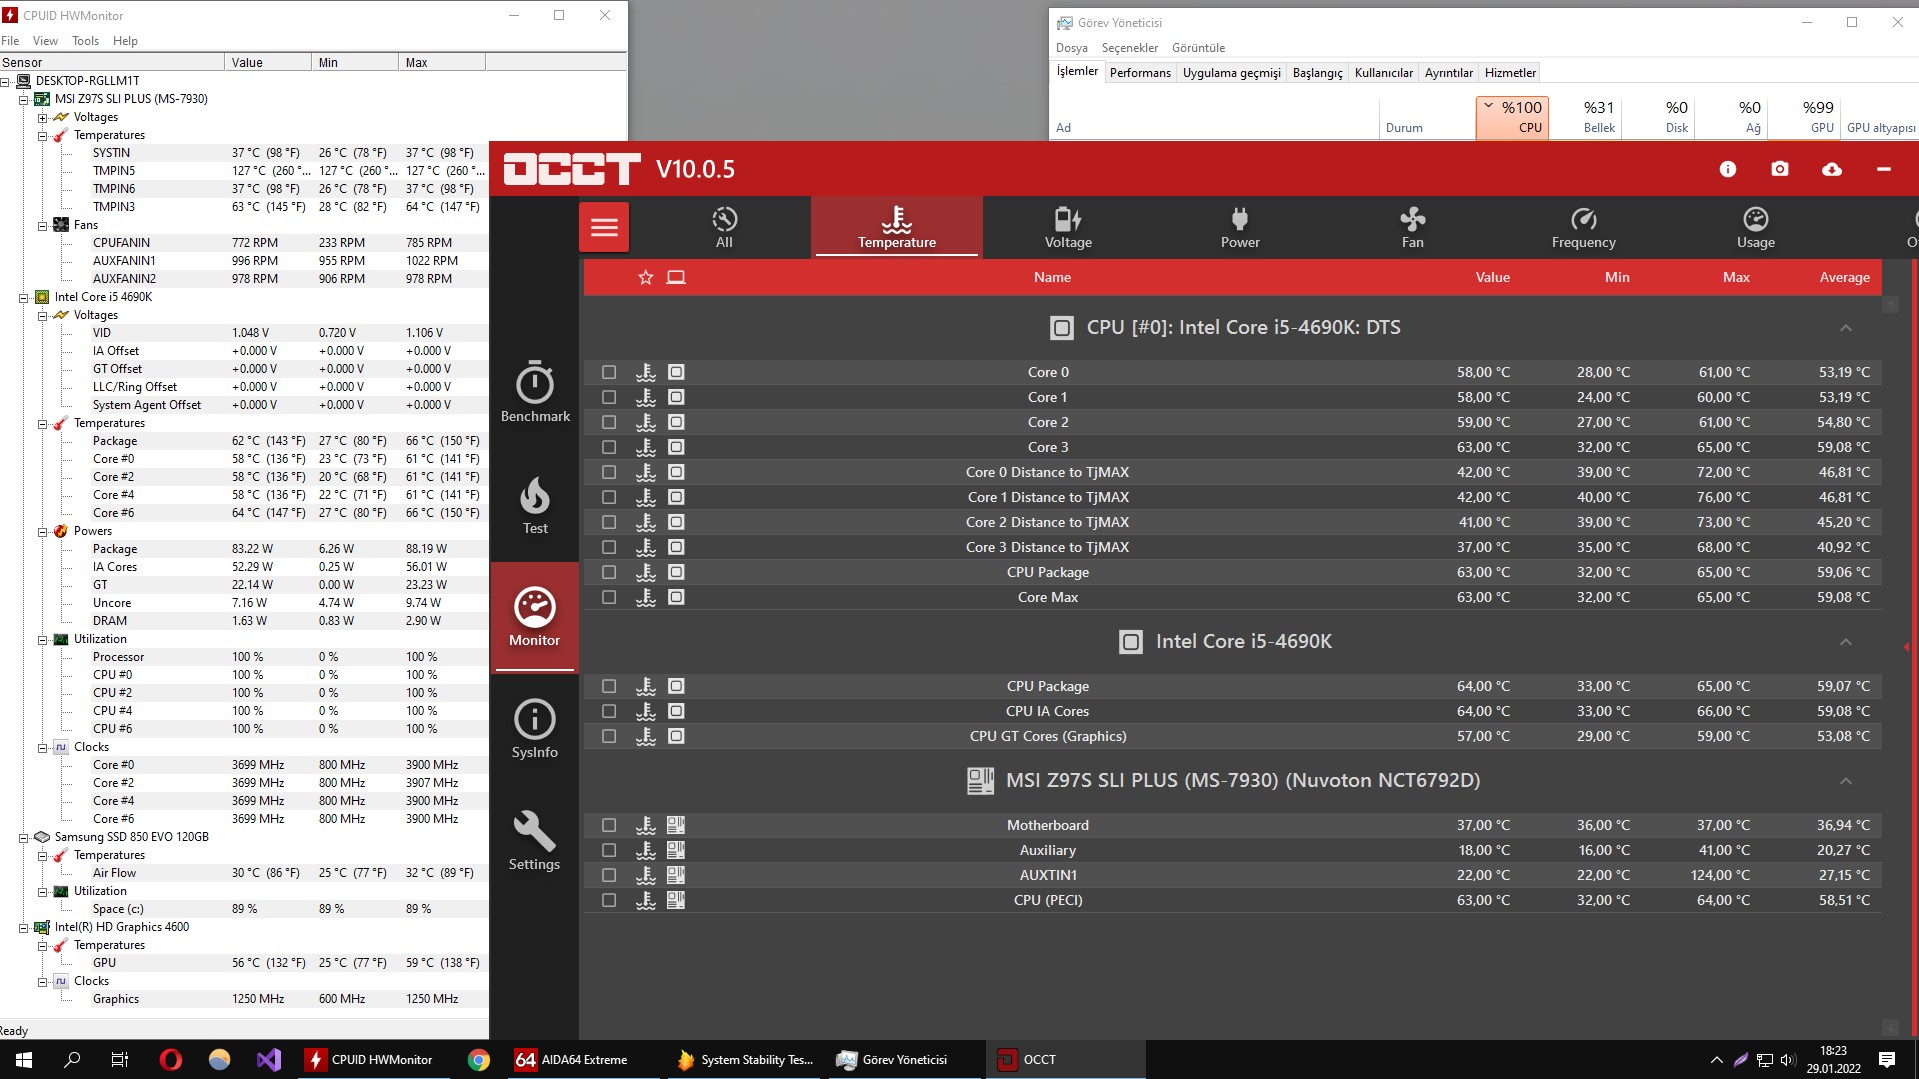This screenshot has width=1919, height=1079.
Task: Collapse Intel Core i5 4690K tree node
Action: (x=24, y=297)
